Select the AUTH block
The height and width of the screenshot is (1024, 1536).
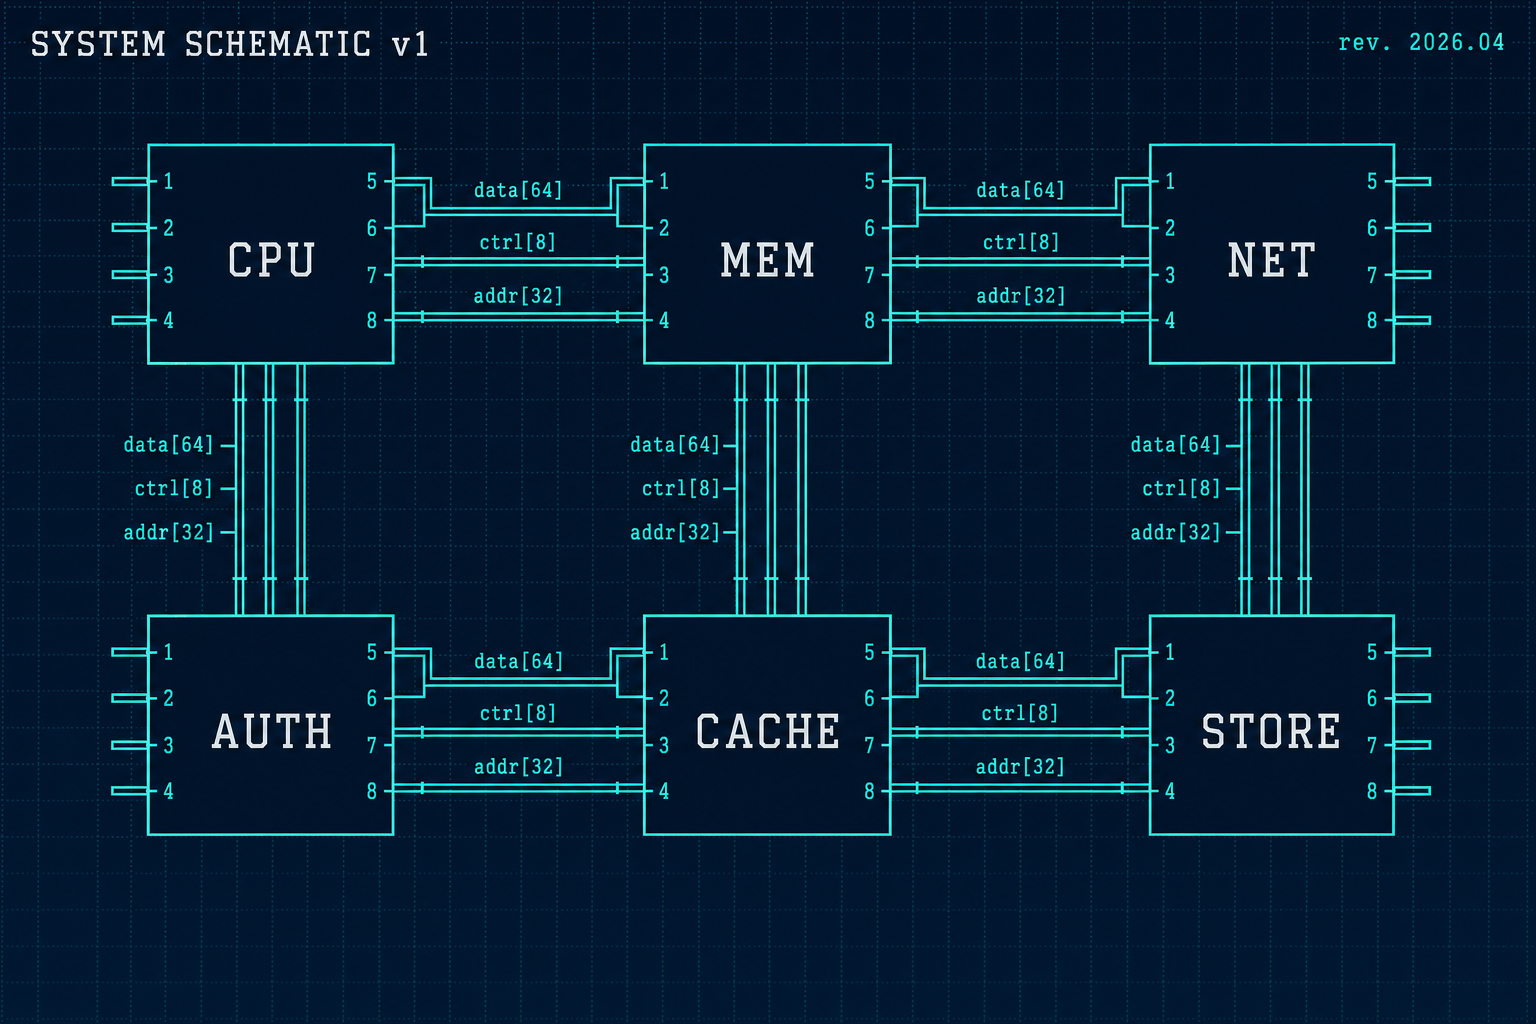(x=270, y=725)
